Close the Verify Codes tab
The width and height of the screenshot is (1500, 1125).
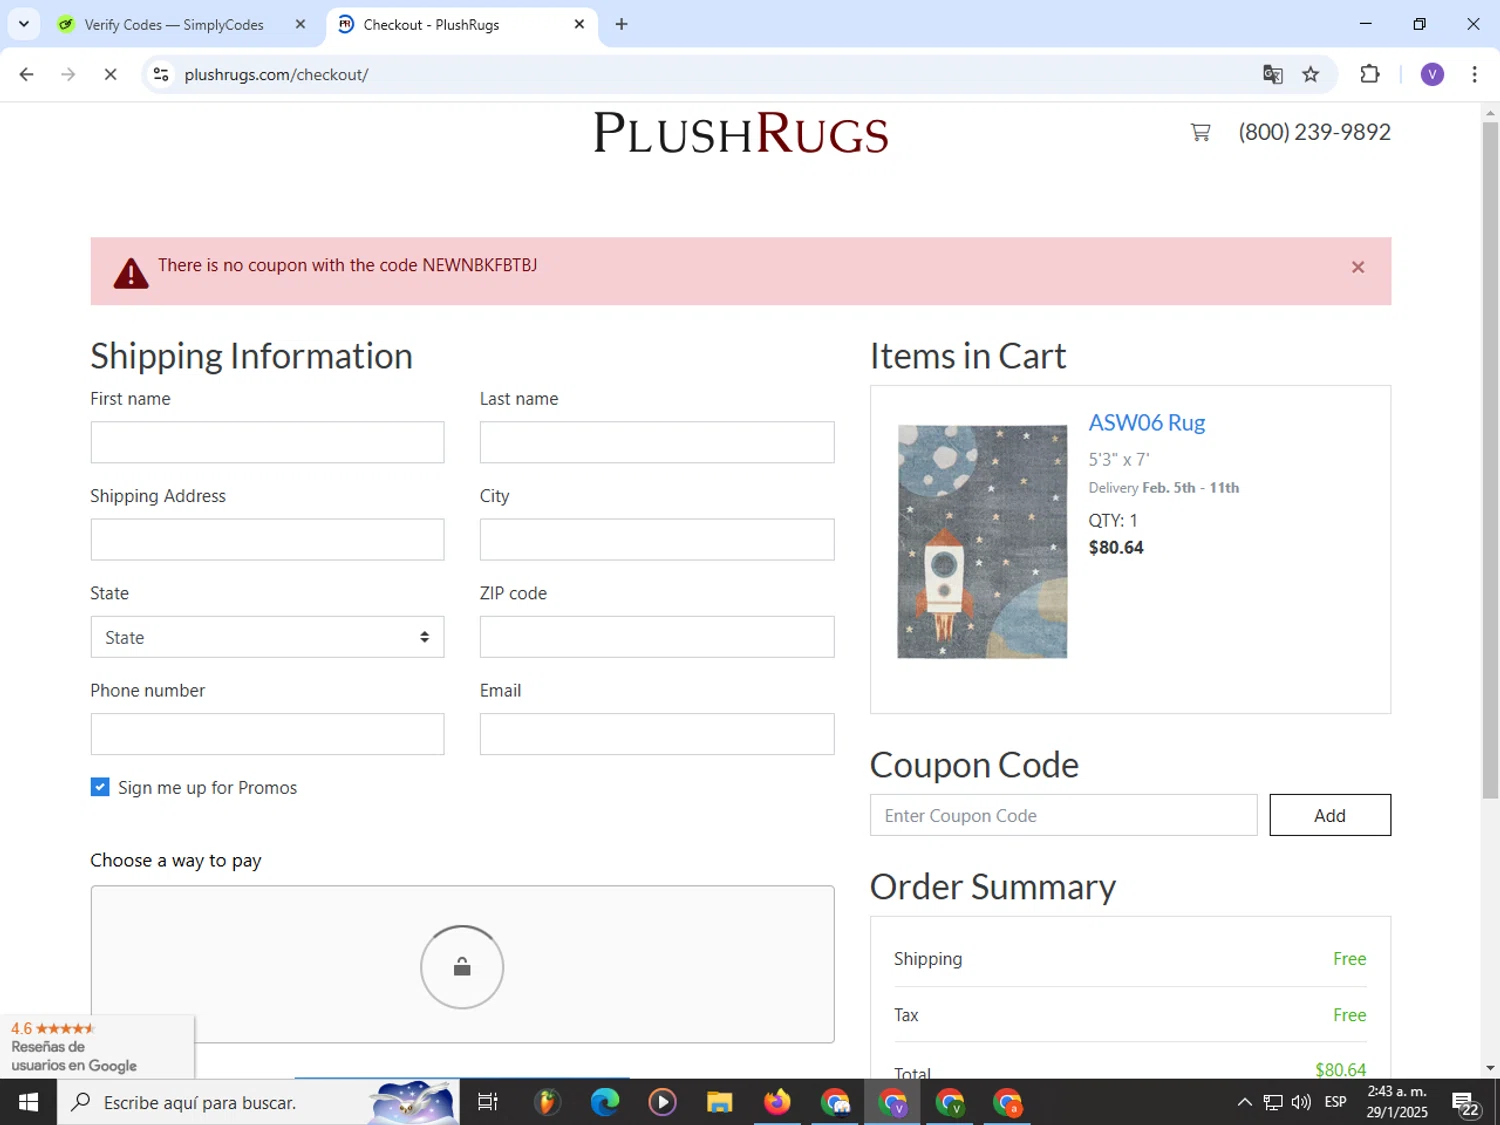point(300,25)
